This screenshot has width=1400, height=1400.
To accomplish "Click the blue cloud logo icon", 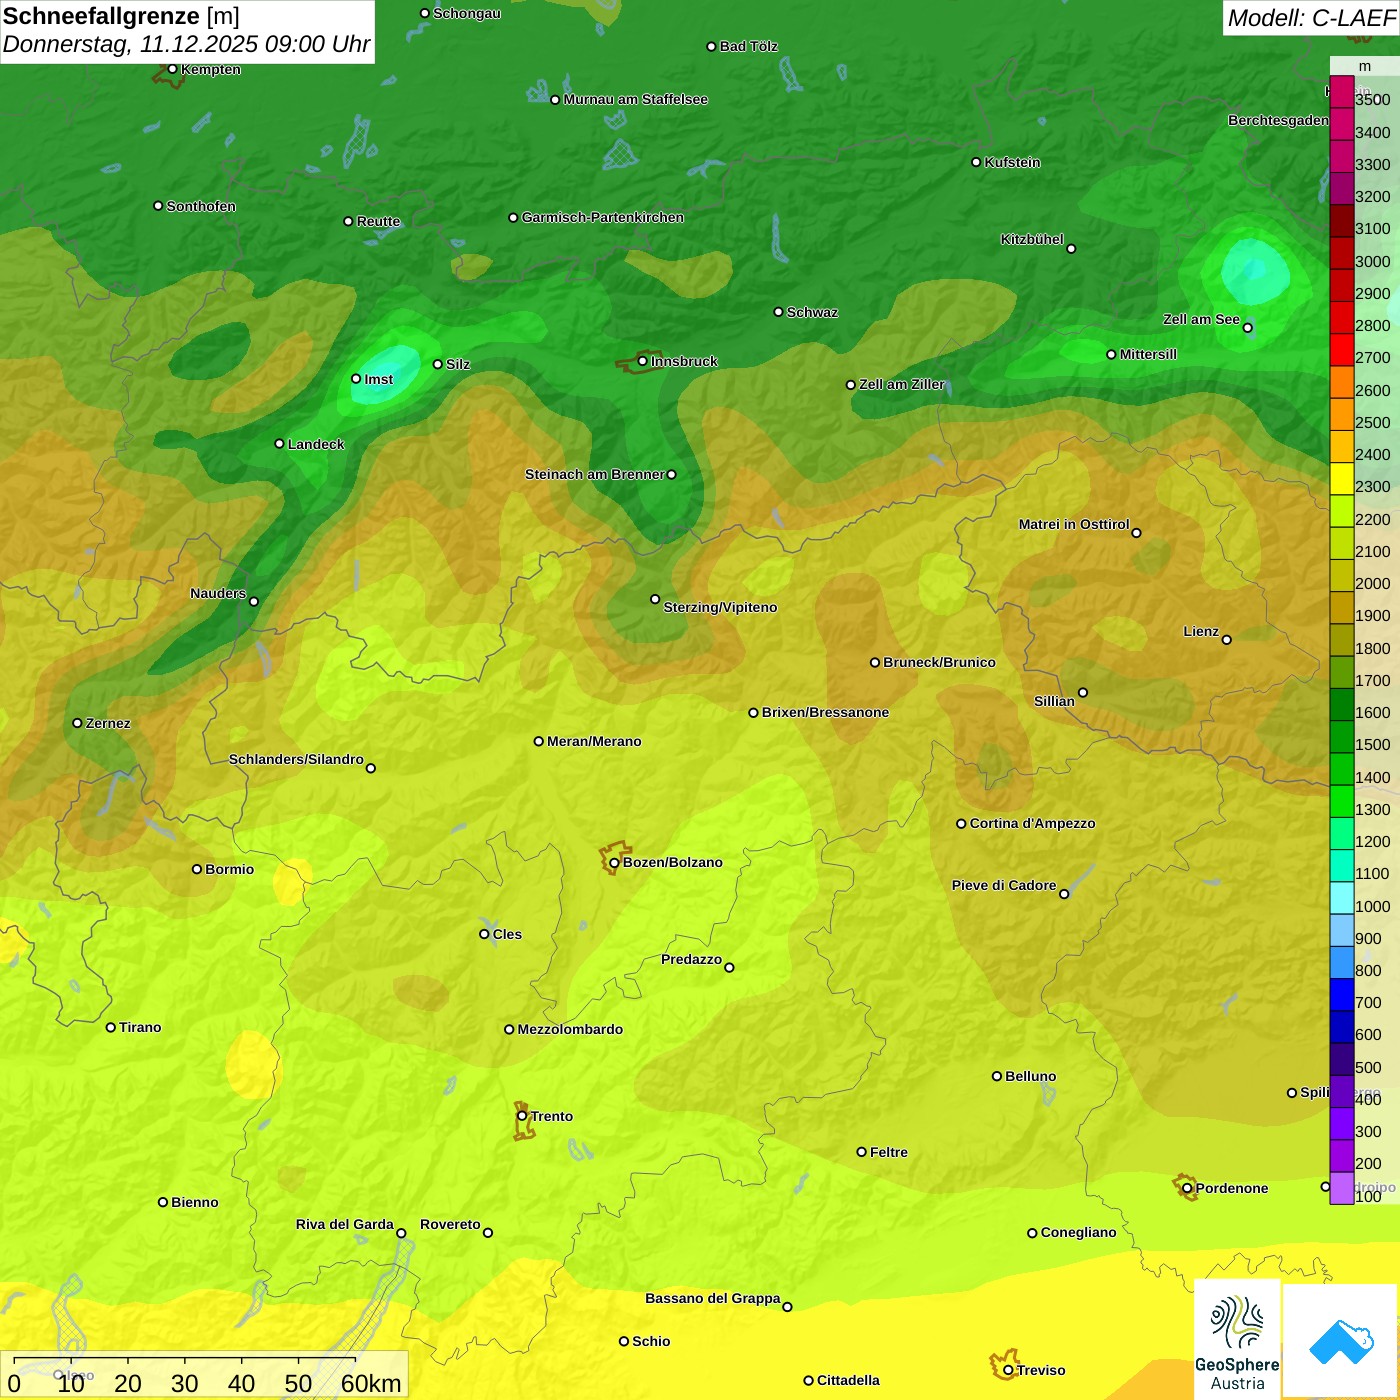I will pos(1341,1341).
